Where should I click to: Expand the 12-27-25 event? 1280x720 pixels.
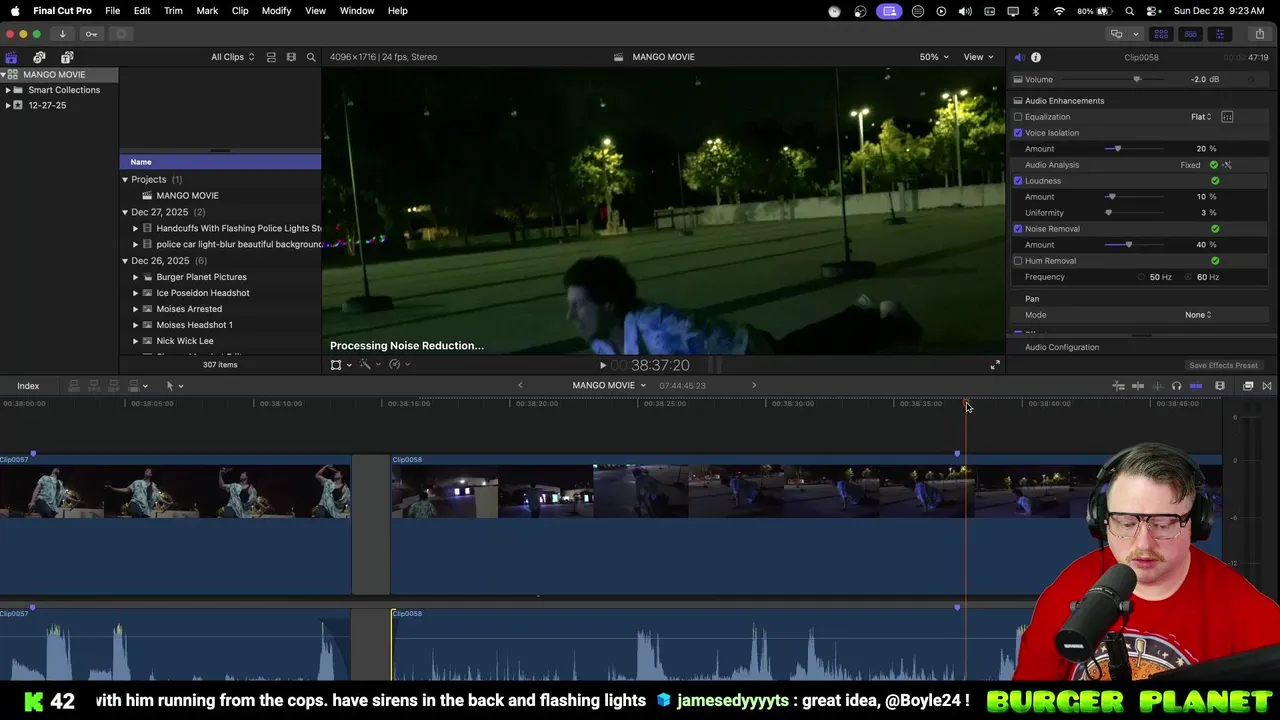tap(8, 105)
